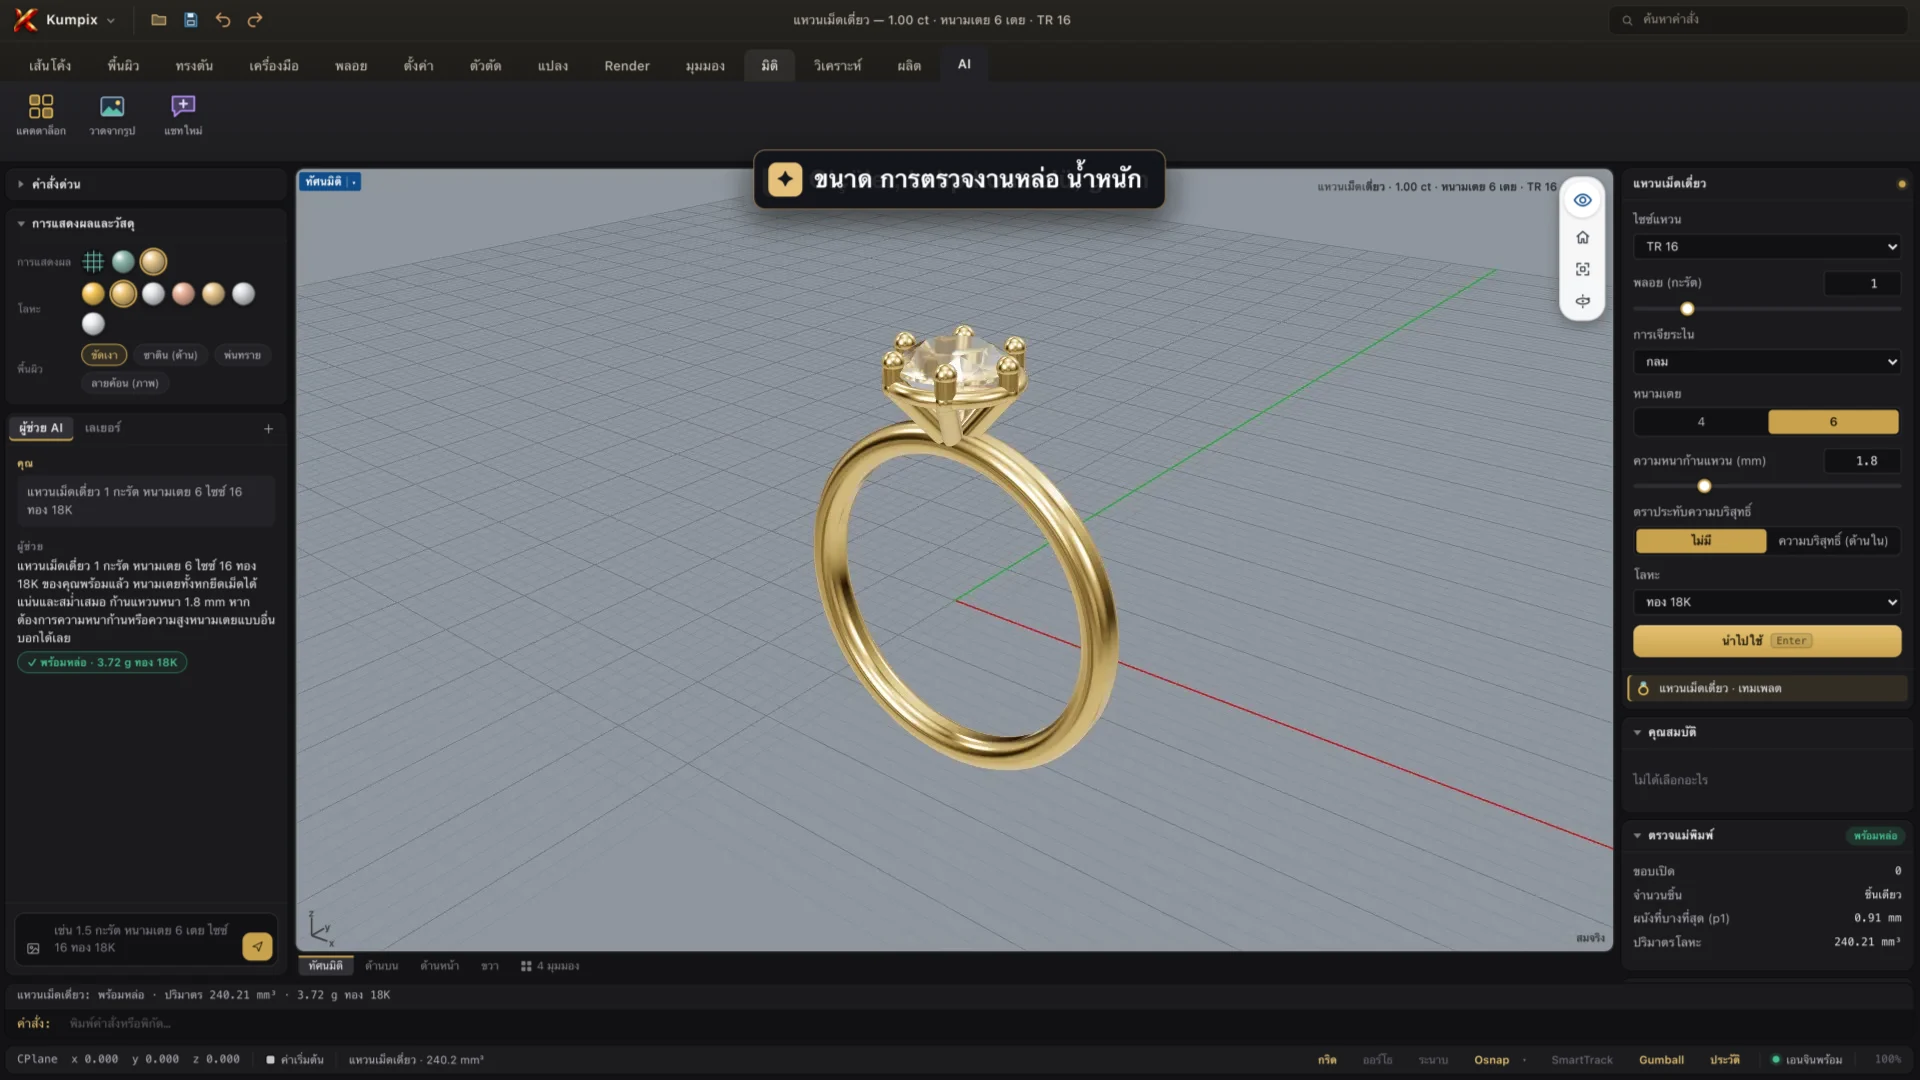1920x1080 pixels.
Task: Redo the last undone action
Action: [255, 20]
